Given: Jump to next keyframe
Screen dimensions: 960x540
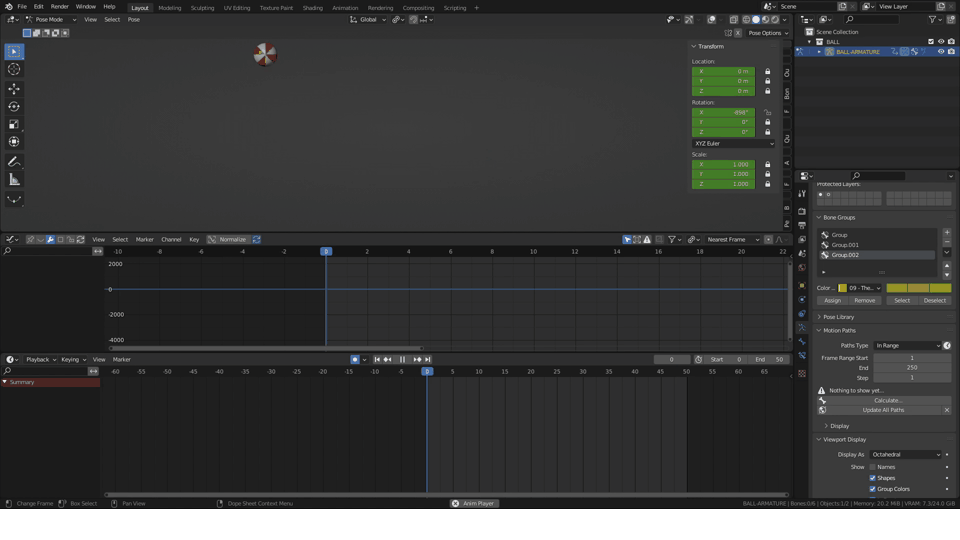Looking at the screenshot, I should tap(418, 359).
